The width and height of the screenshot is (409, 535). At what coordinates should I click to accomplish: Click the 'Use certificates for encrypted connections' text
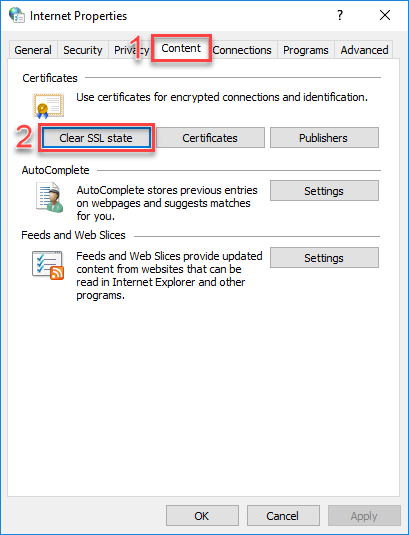[222, 97]
